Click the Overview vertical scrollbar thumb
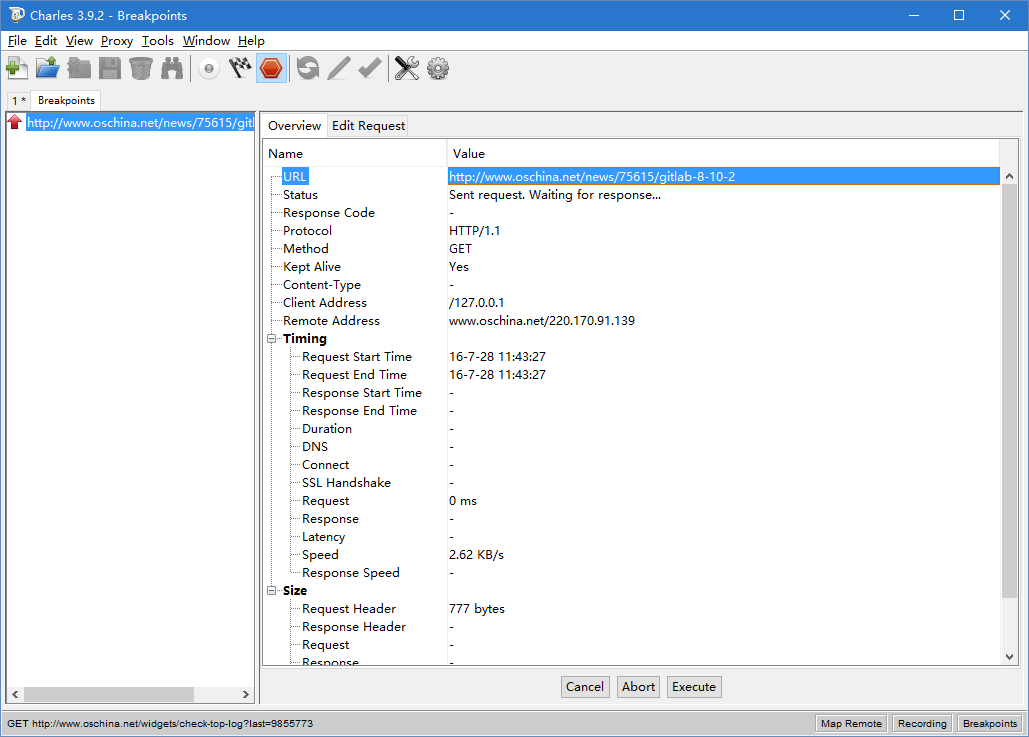Screen dimensions: 1029x737 click(1009, 391)
